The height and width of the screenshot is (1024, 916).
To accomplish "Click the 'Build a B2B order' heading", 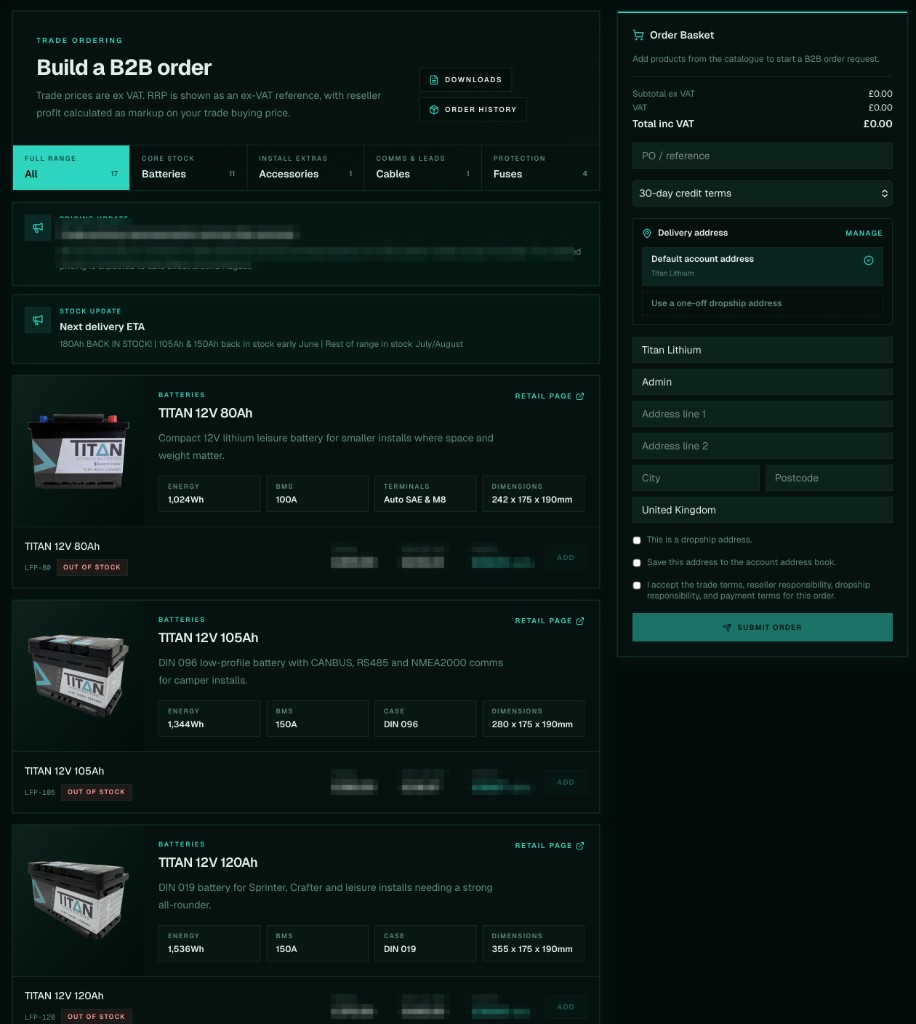I will [x=124, y=68].
